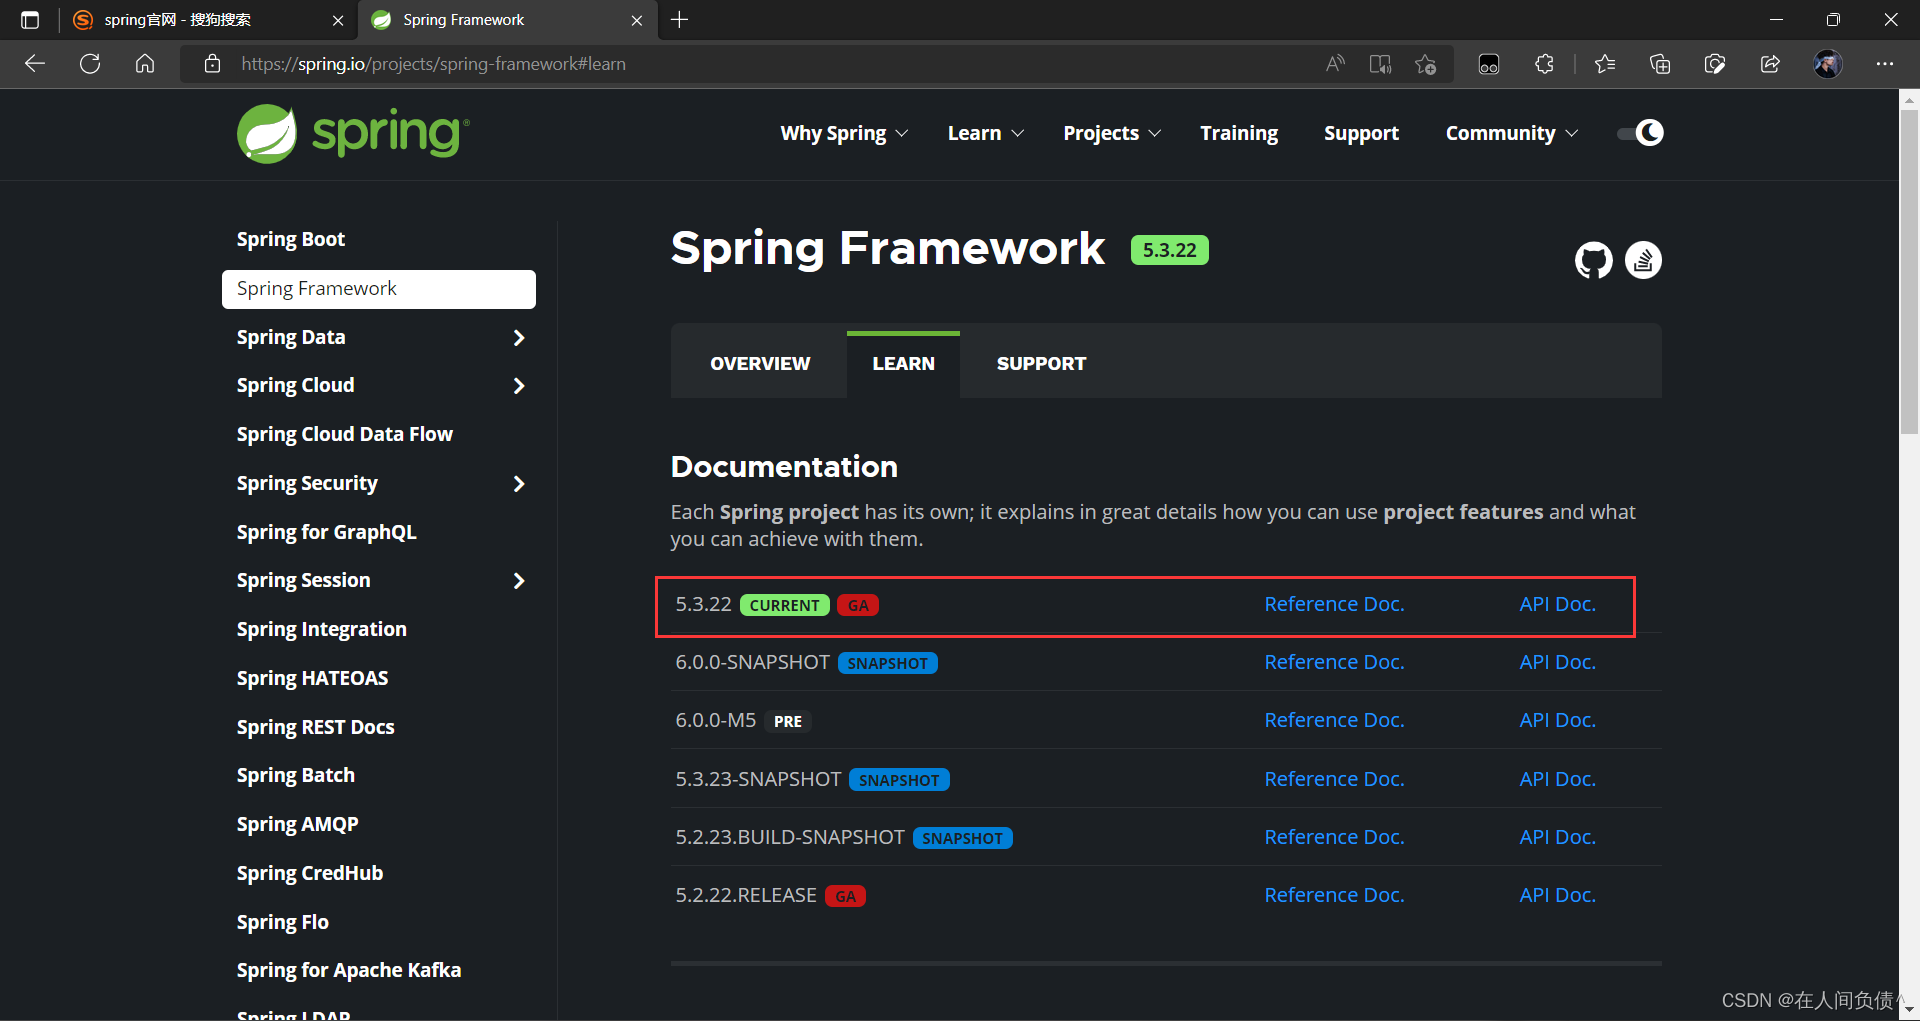
Task: Expand the Spring Session submenu arrow
Action: 519,581
